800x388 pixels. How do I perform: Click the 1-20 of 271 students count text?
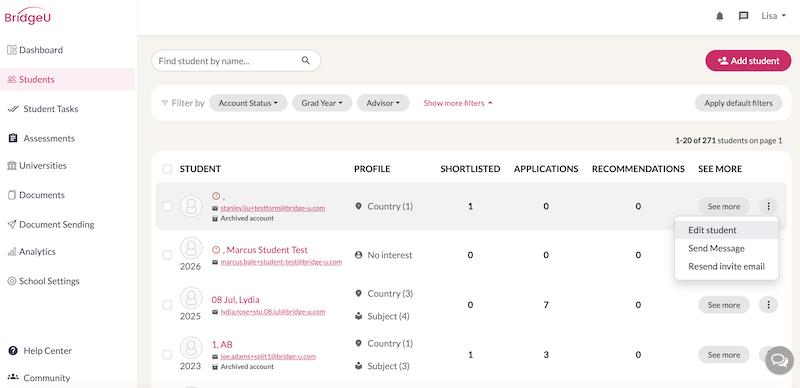[729, 140]
